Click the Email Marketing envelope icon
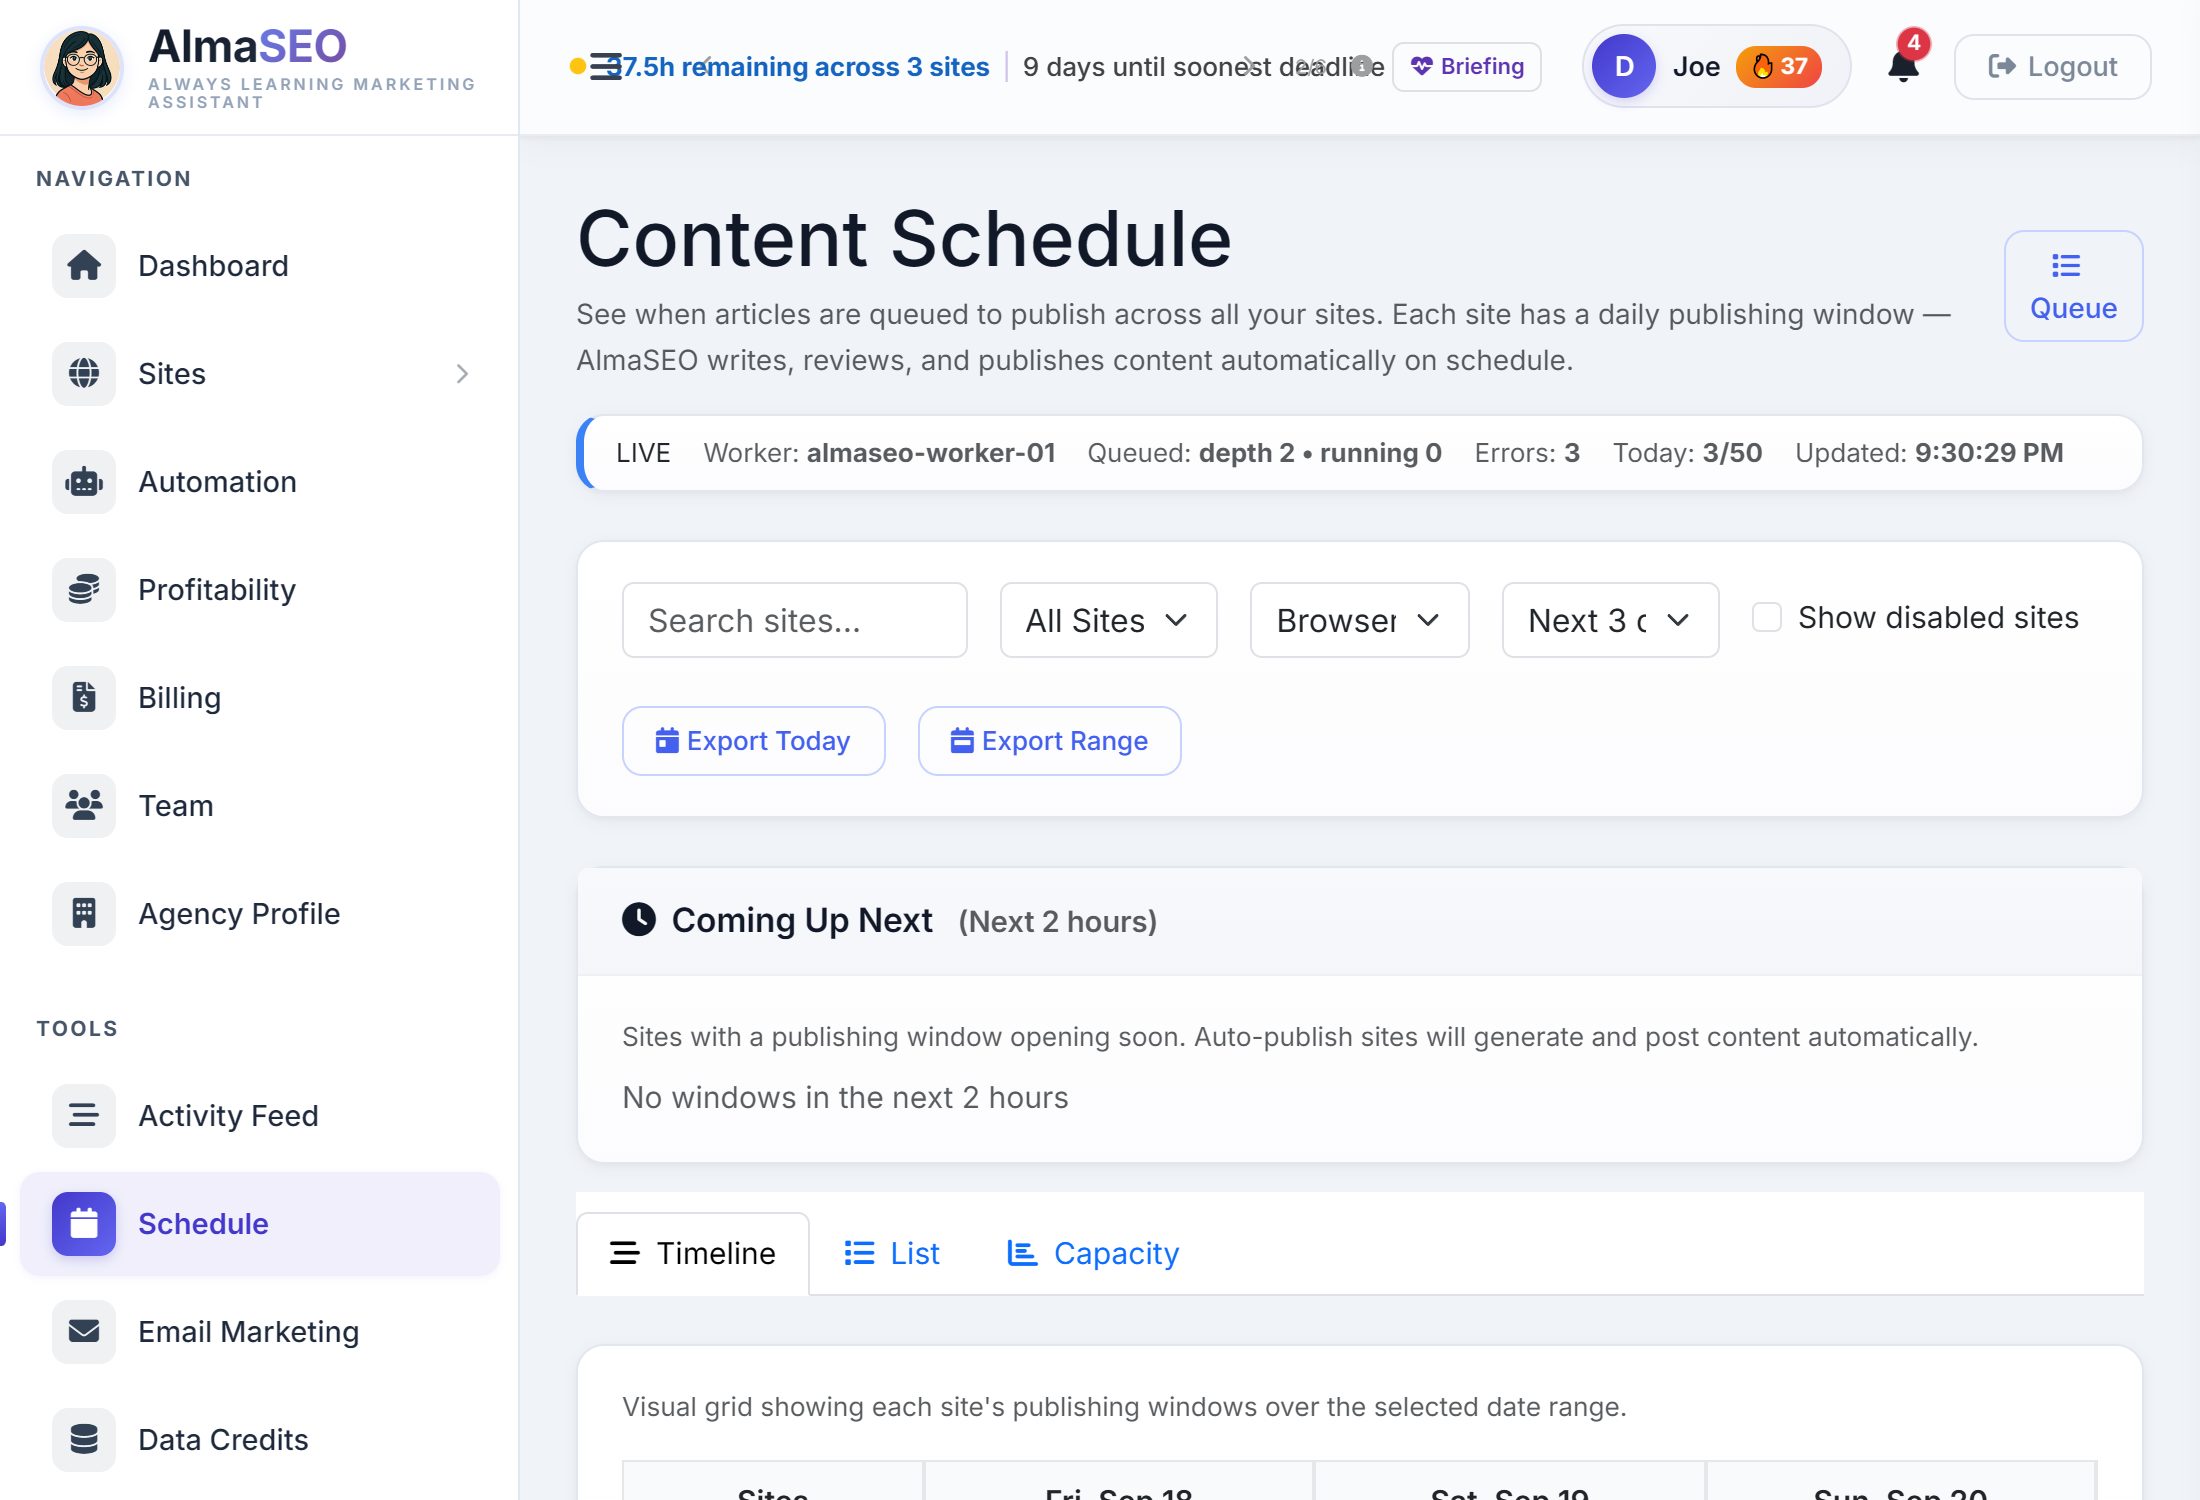The height and width of the screenshot is (1500, 2200). (84, 1332)
